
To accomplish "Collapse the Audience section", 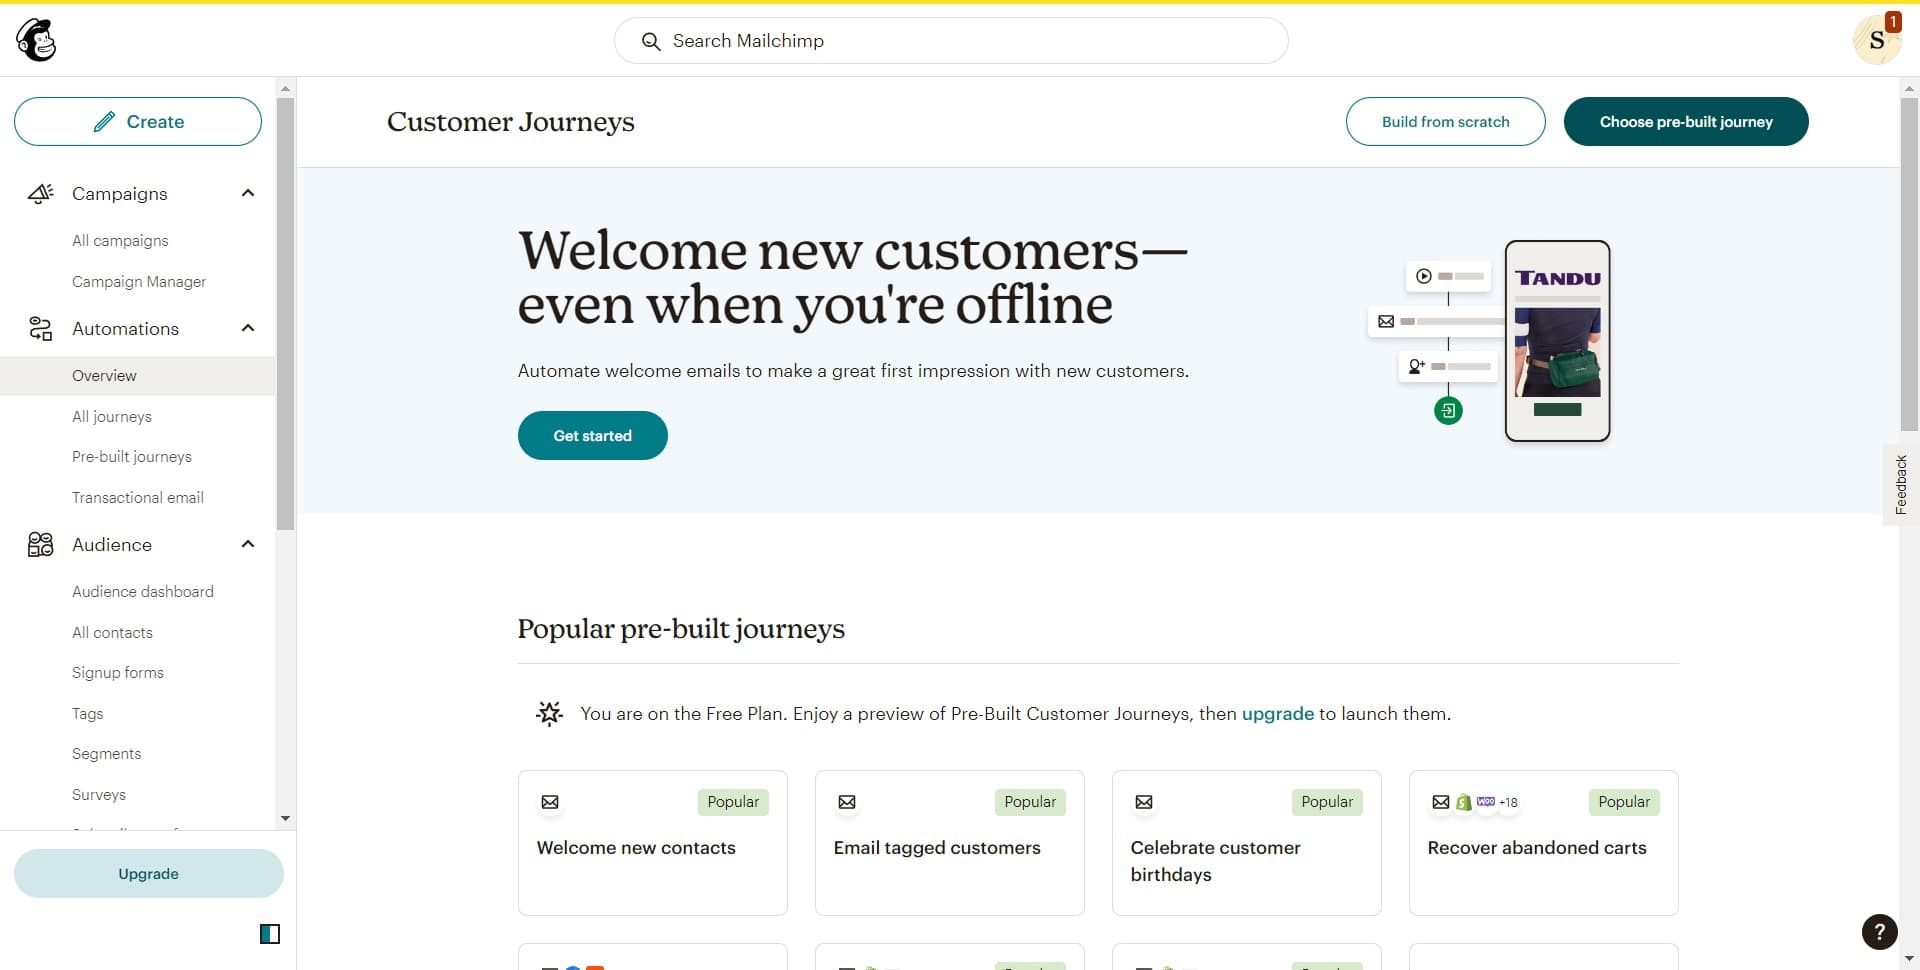I will [x=248, y=544].
